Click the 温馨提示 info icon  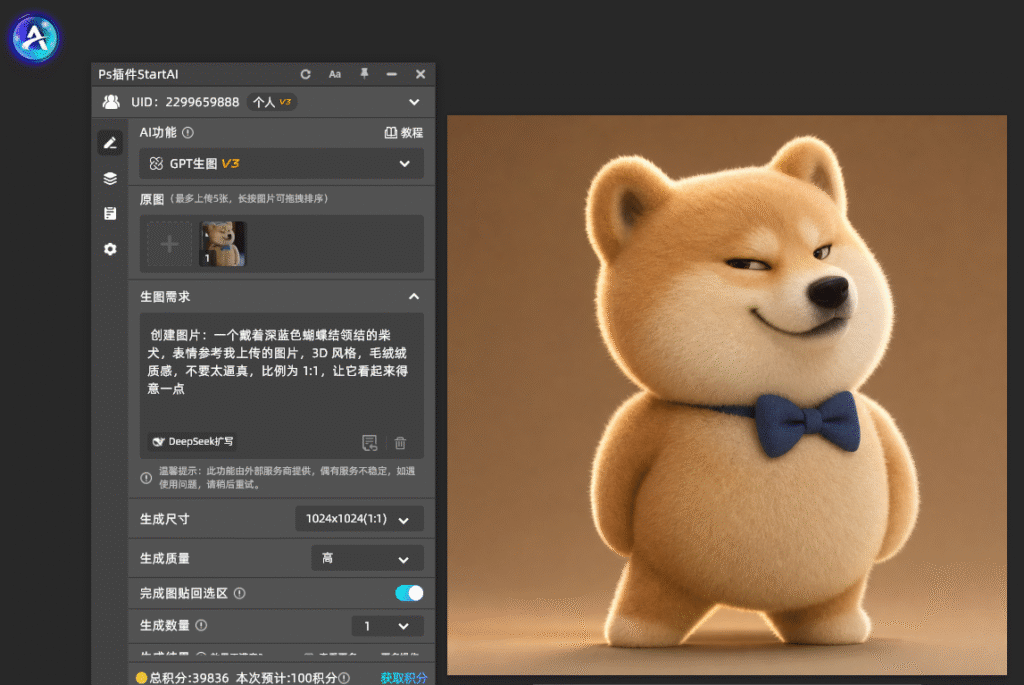[146, 478]
